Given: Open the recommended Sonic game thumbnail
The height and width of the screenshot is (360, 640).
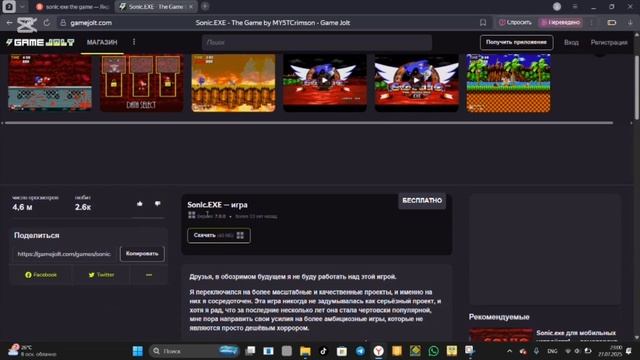Looking at the screenshot, I should pos(501,335).
